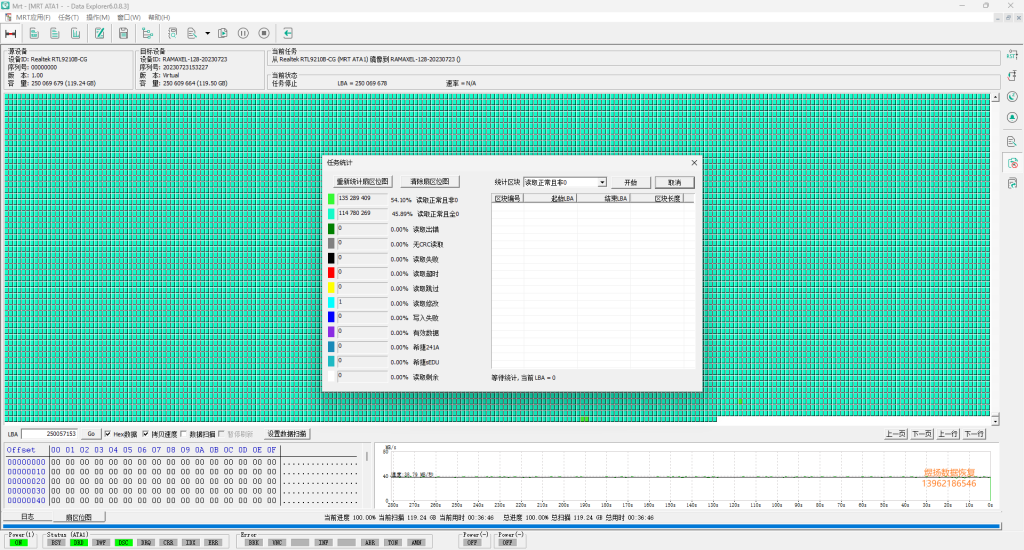Image resolution: width=1024 pixels, height=550 pixels.
Task: Click the clock icon in the right sidebar
Action: (1012, 97)
